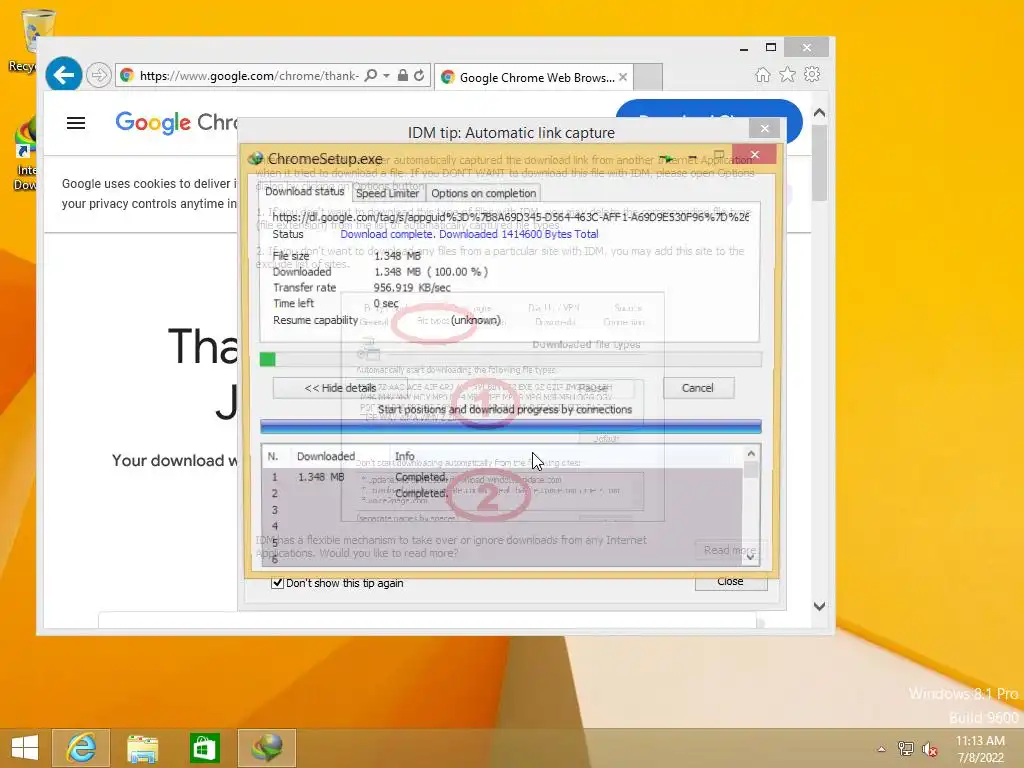Click the network tray icon

(x=906, y=749)
